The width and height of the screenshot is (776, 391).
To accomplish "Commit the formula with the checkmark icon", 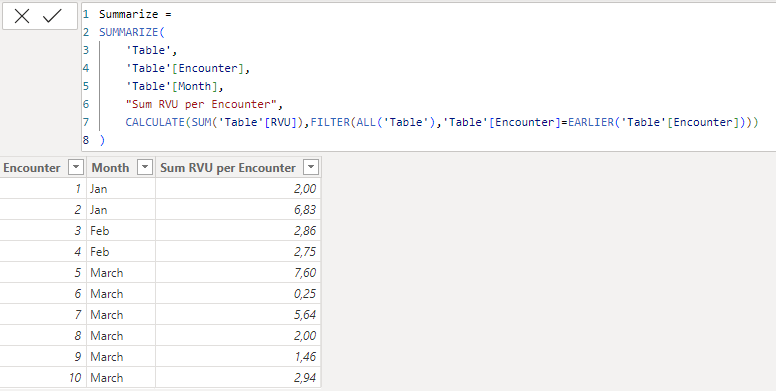I will [52, 16].
